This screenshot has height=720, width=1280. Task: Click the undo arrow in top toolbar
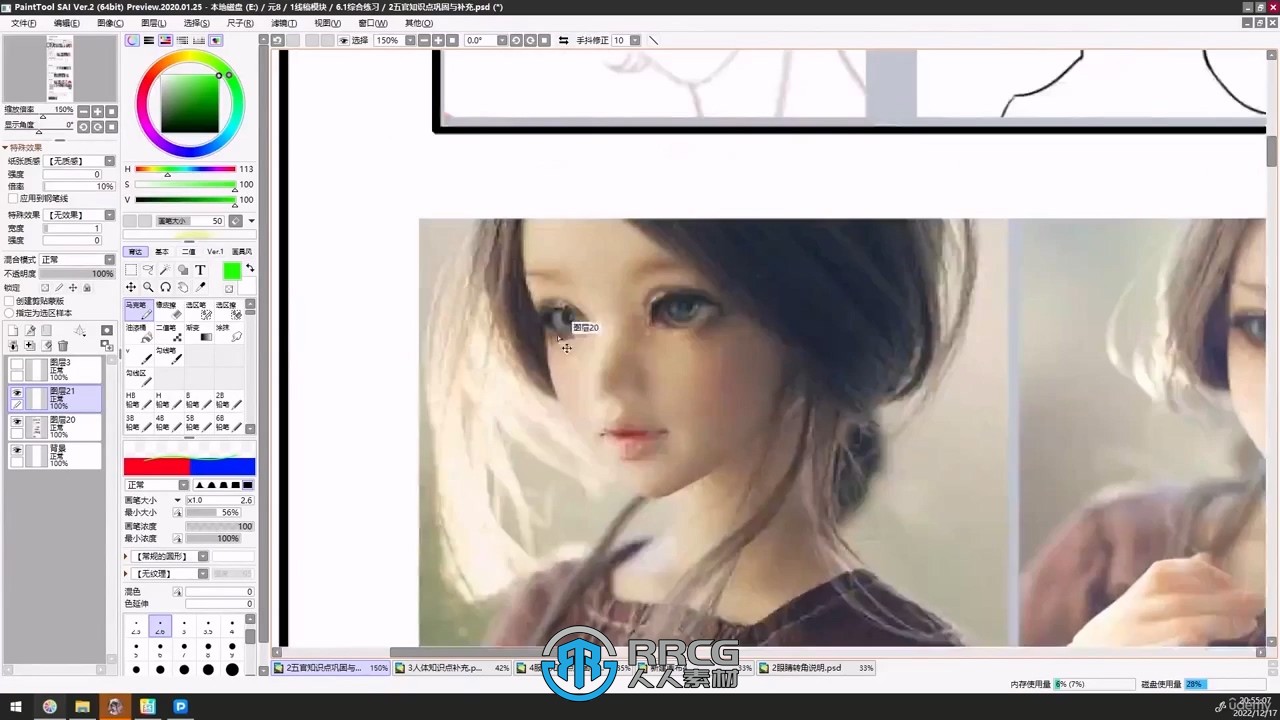(278, 41)
